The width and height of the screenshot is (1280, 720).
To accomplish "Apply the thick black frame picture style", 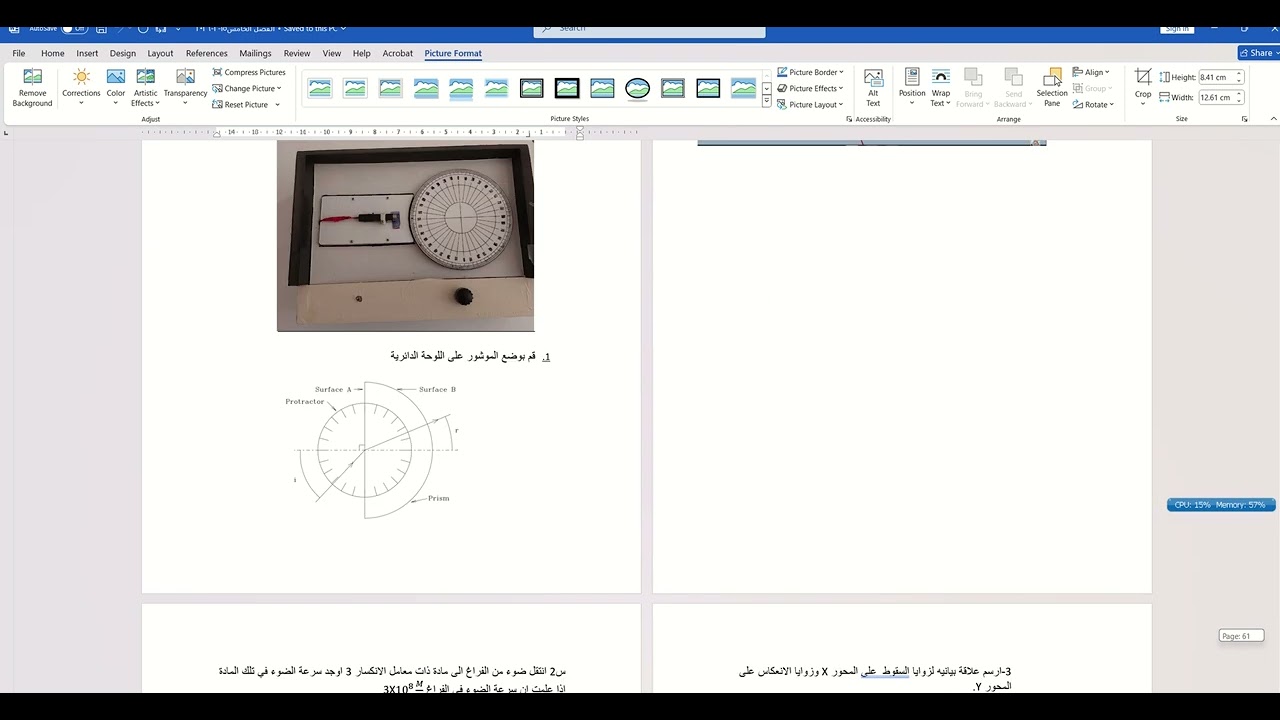I will [567, 89].
